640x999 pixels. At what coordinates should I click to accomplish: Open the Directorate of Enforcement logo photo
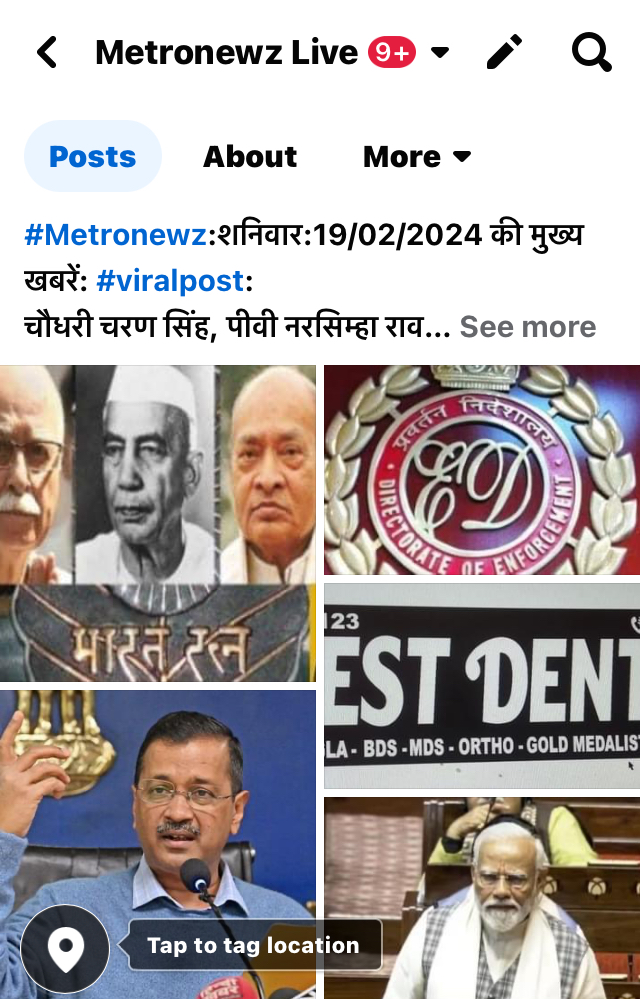[x=482, y=470]
